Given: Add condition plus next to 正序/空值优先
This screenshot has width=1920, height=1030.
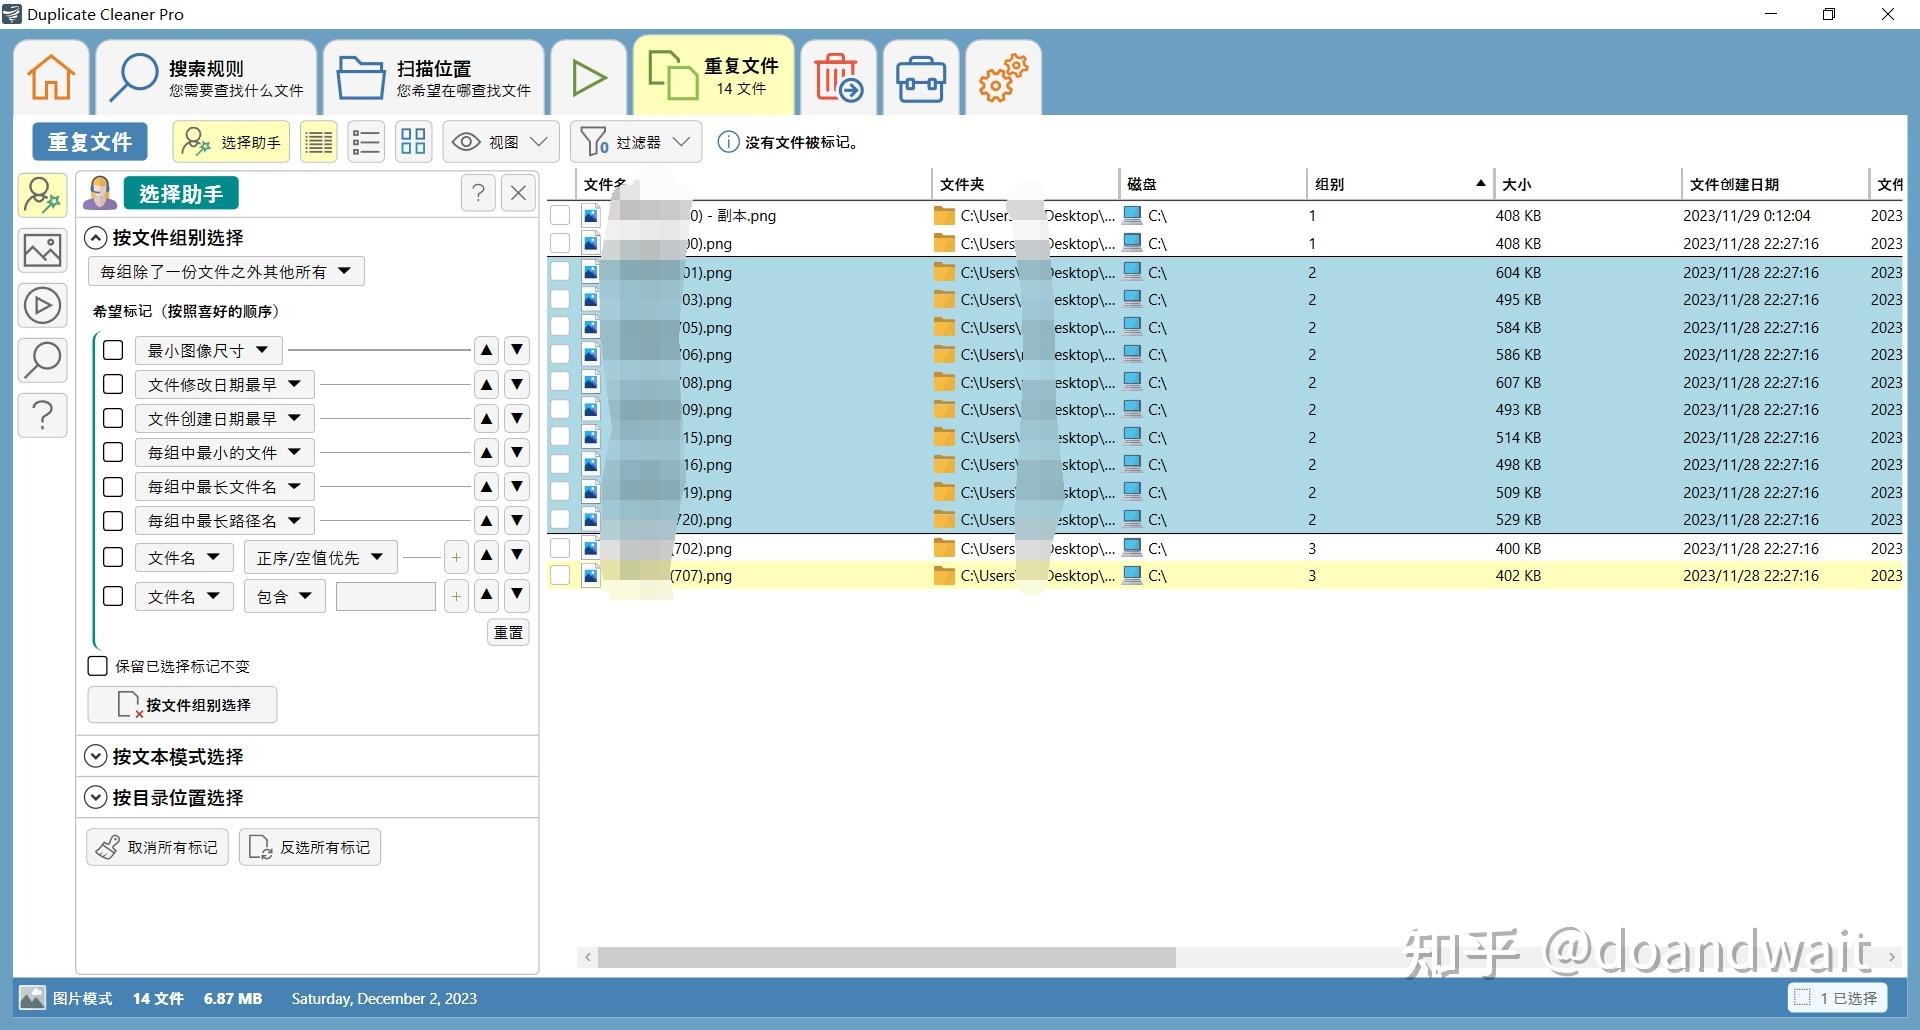Looking at the screenshot, I should click(x=456, y=558).
